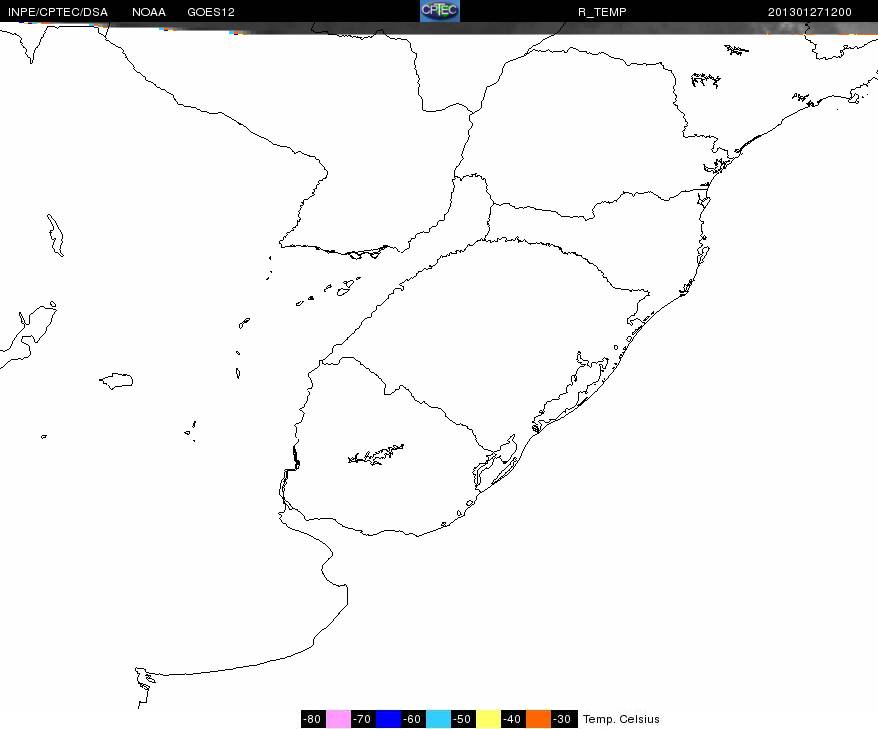Click the R_TEMP product label

point(602,12)
